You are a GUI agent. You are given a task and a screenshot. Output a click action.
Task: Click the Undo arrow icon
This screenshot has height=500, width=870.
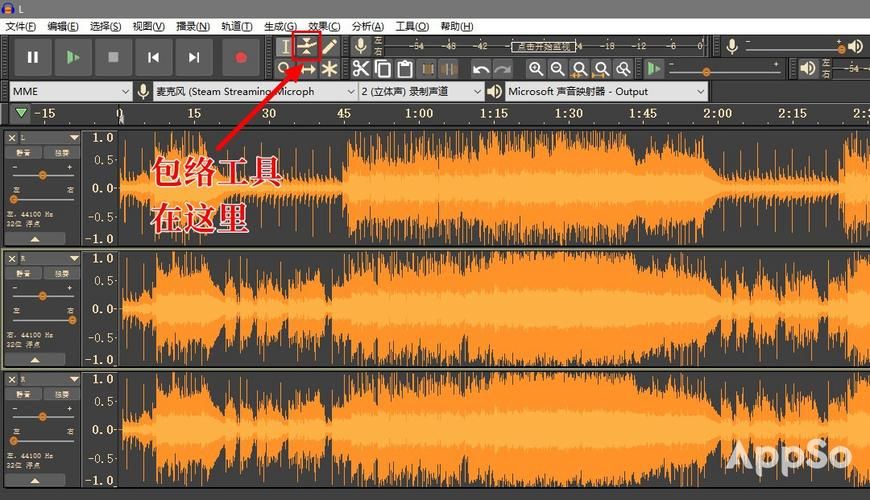(x=481, y=69)
